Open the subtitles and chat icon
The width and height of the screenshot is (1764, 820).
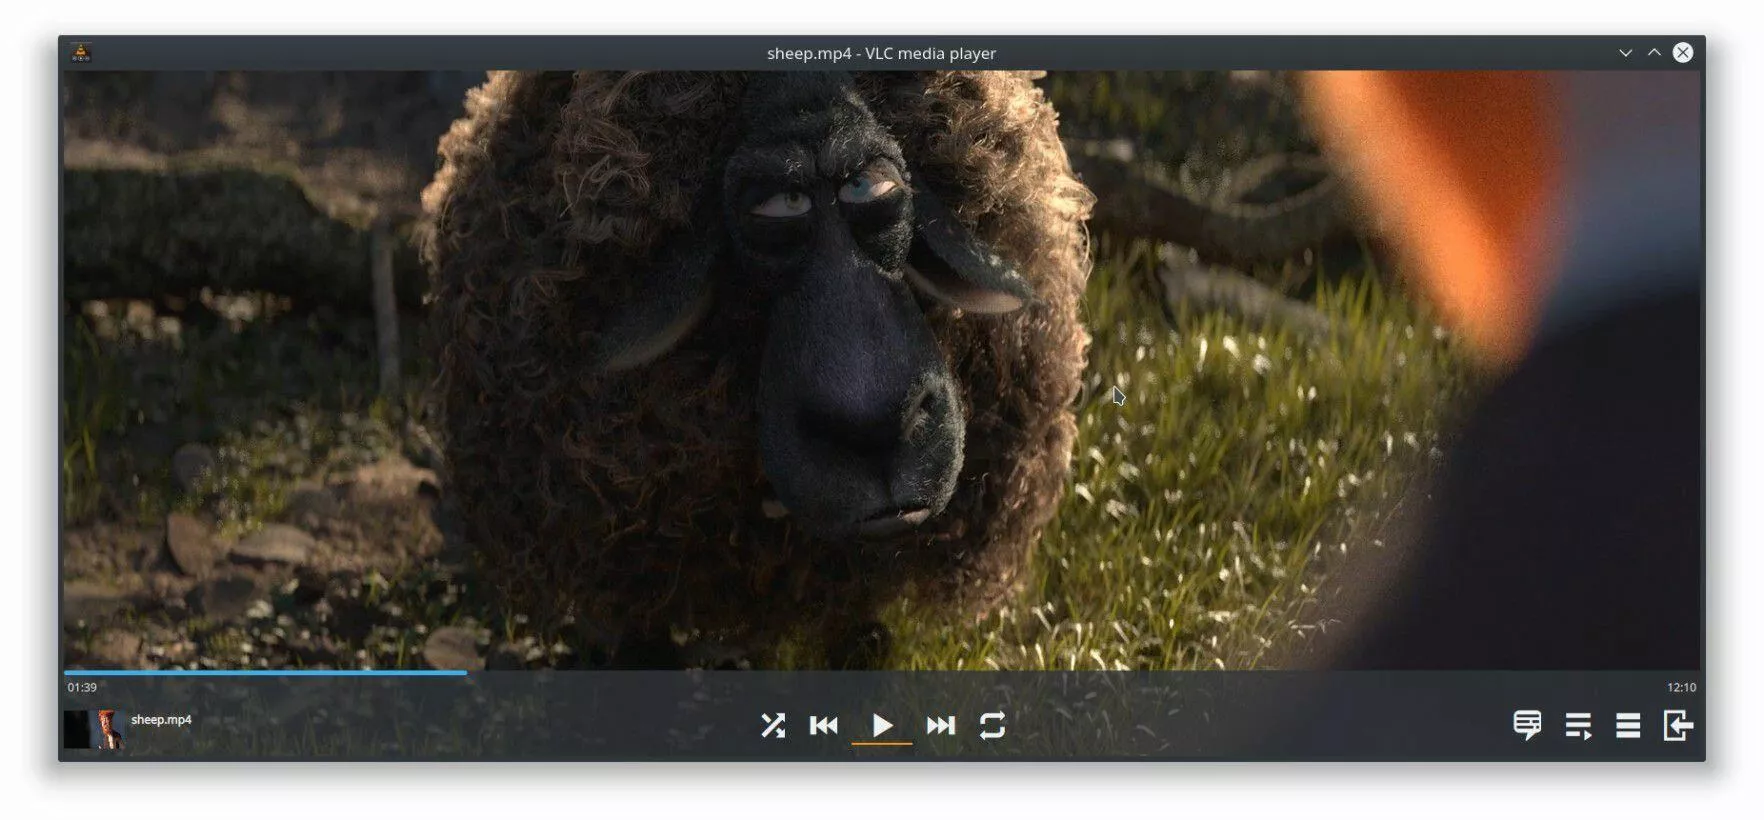point(1527,725)
